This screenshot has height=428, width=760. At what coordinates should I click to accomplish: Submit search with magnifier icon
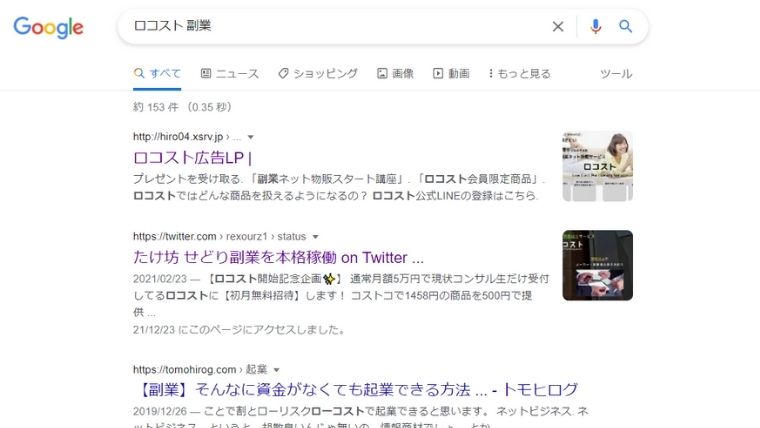625,26
